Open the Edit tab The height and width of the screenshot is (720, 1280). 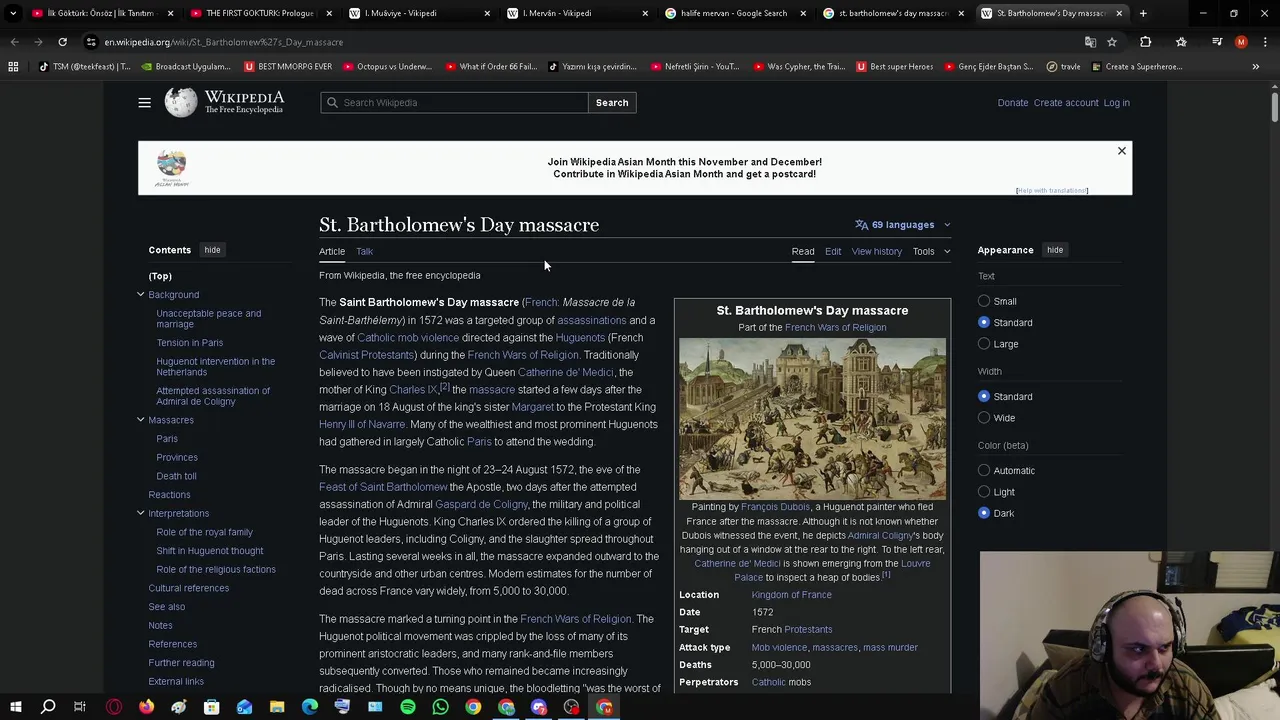[x=833, y=251]
